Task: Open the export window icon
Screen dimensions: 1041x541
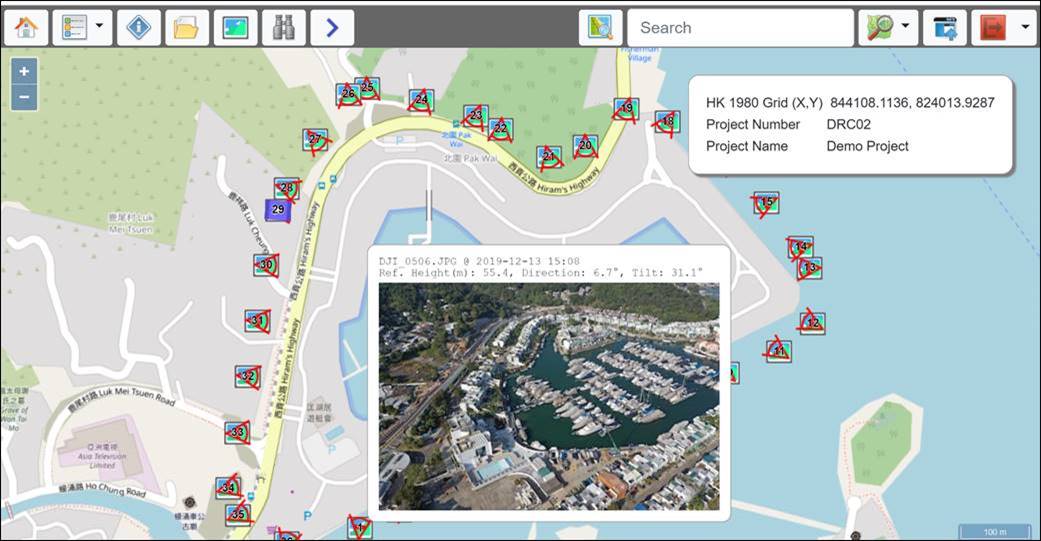Action: [945, 28]
